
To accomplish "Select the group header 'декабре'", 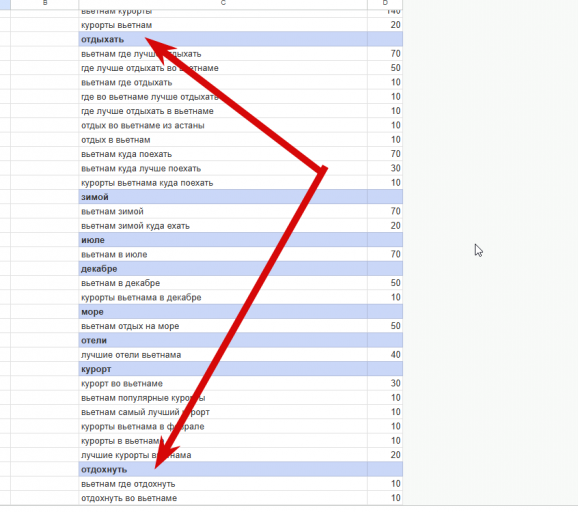I will point(223,269).
